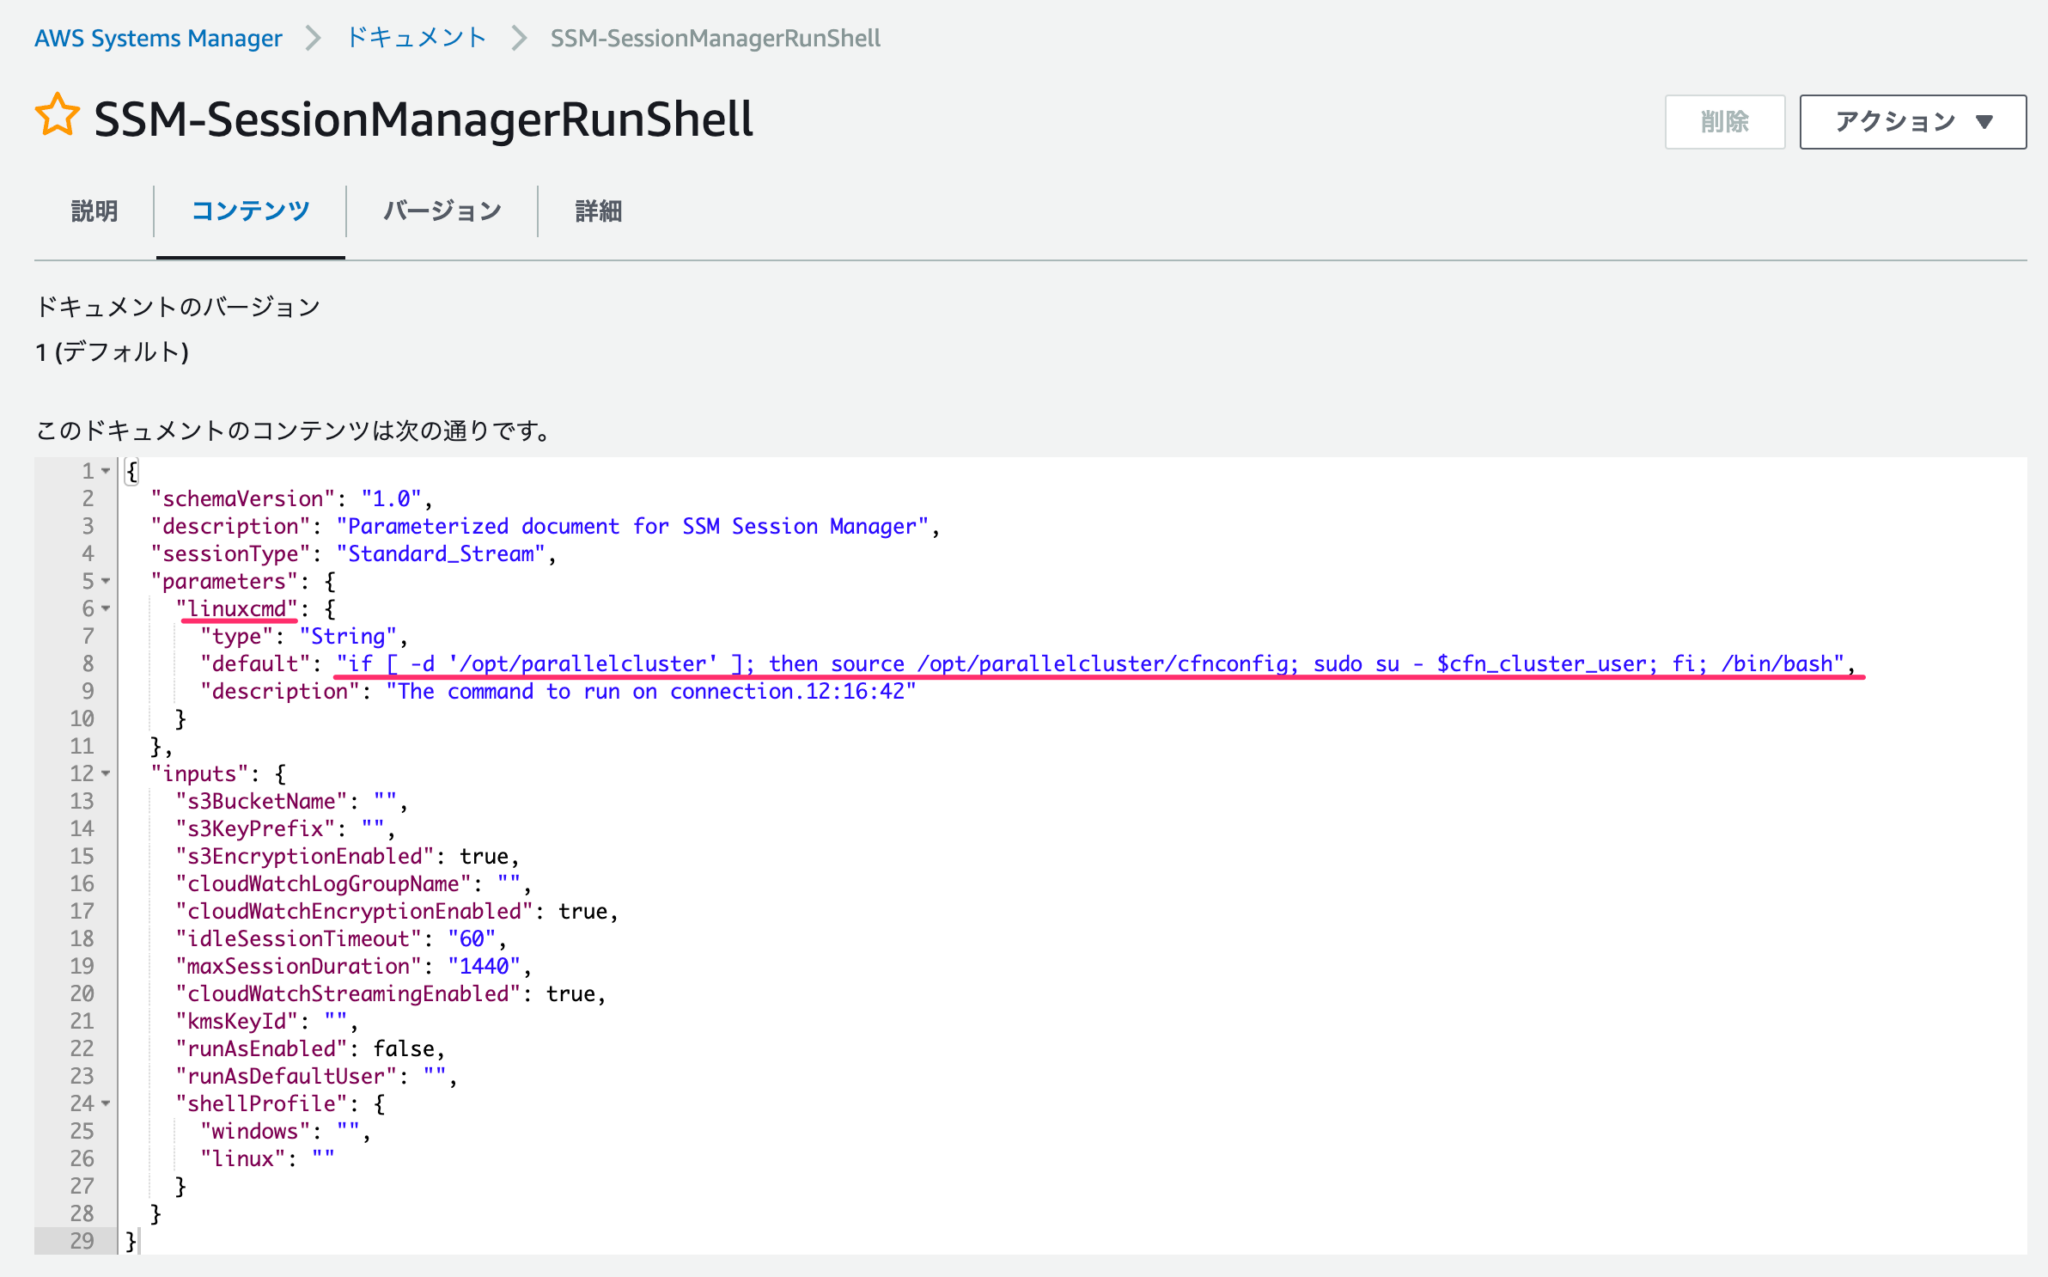
Task: Click the collapse triangle on line 1
Action: click(105, 470)
